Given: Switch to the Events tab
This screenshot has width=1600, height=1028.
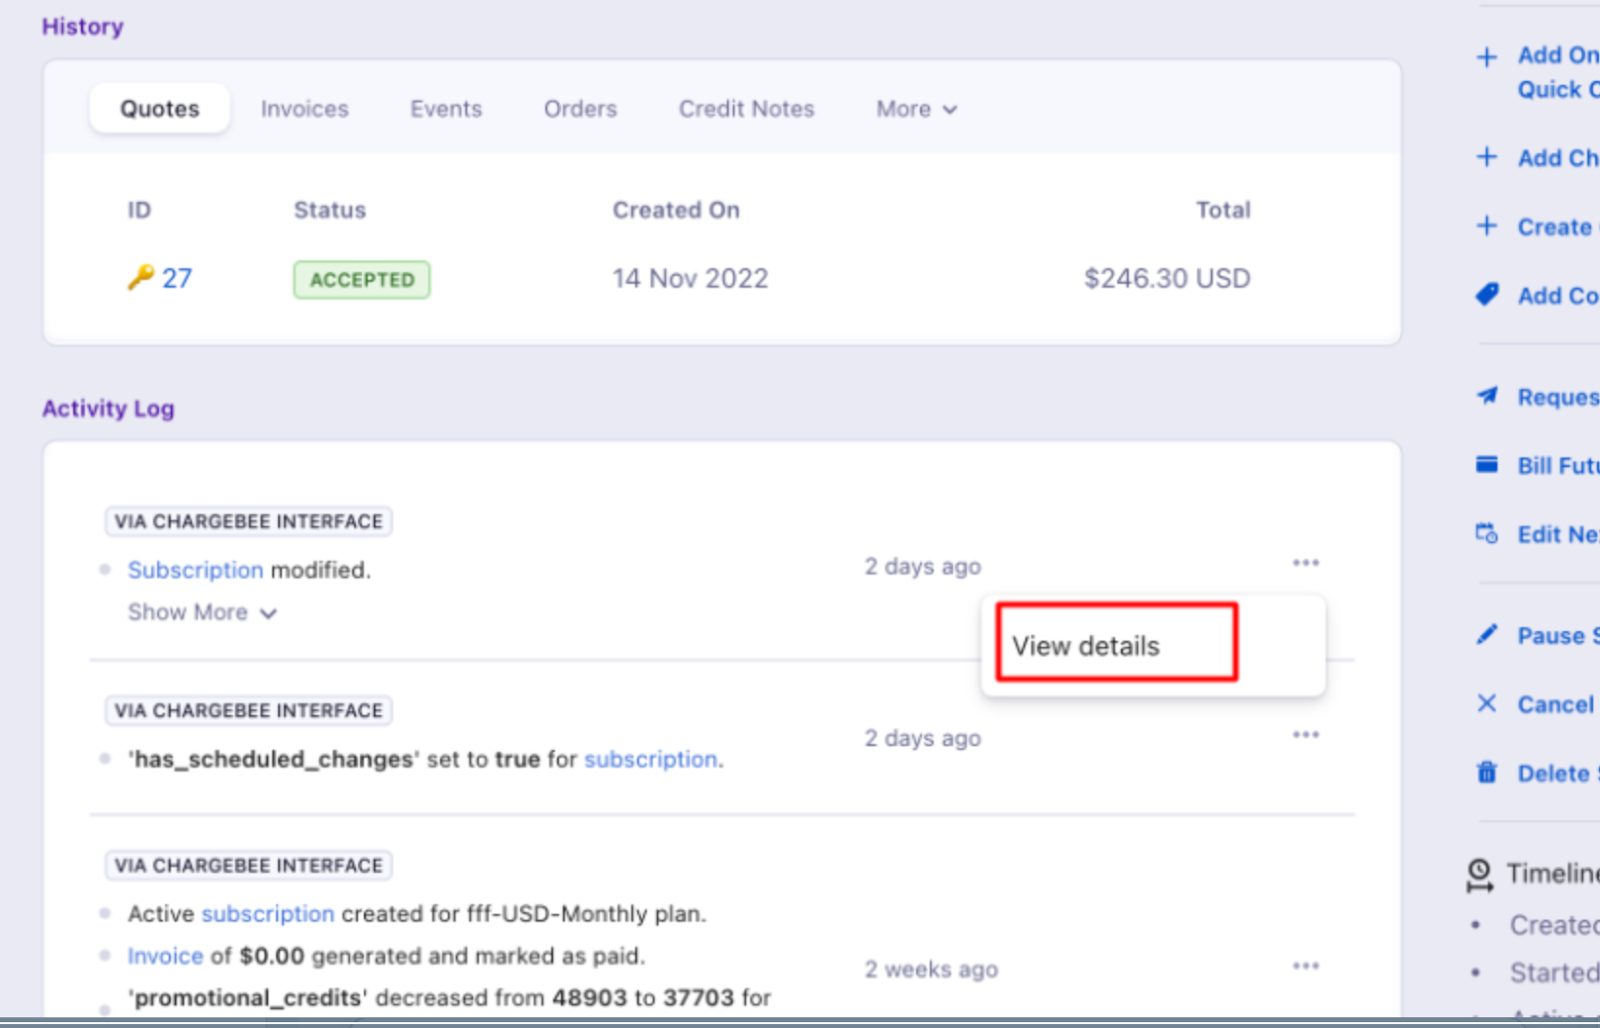Looking at the screenshot, I should [445, 109].
